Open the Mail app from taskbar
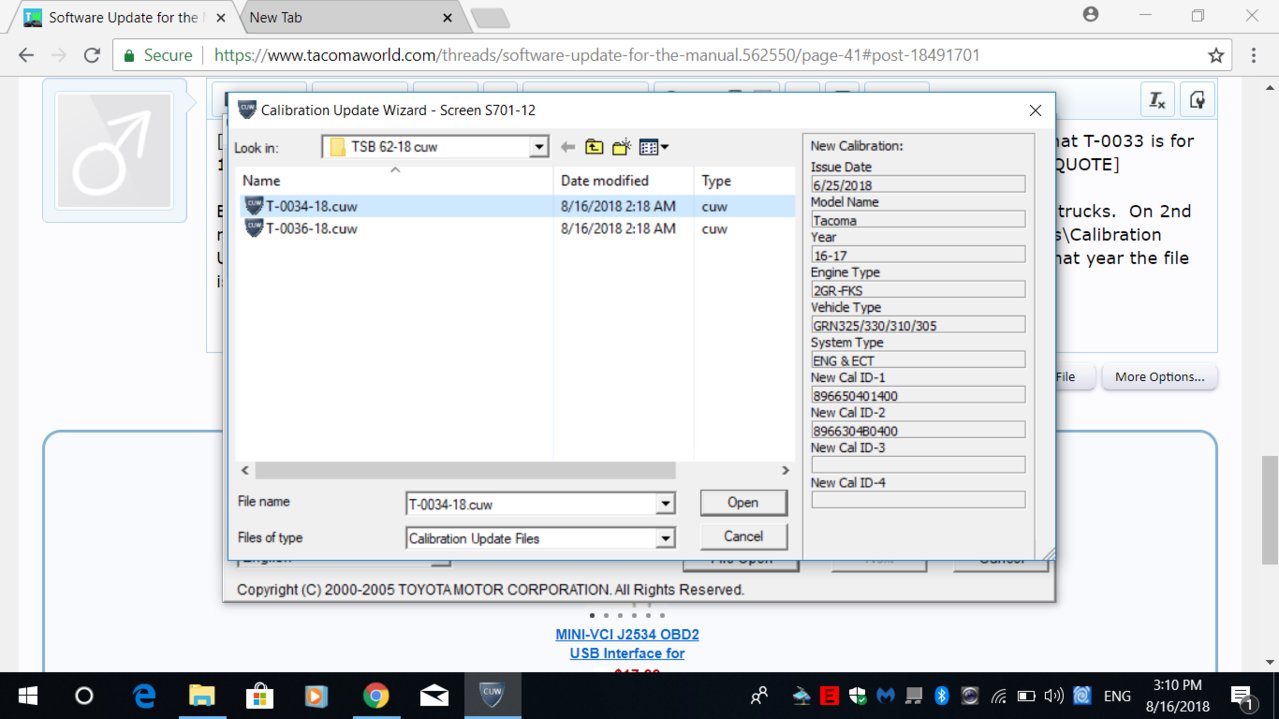This screenshot has height=719, width=1279. 434,696
